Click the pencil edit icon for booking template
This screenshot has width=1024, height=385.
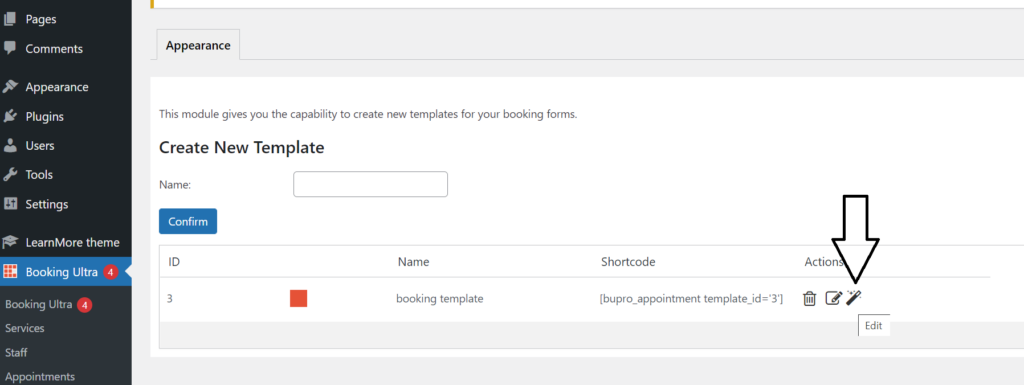pyautogui.click(x=833, y=299)
